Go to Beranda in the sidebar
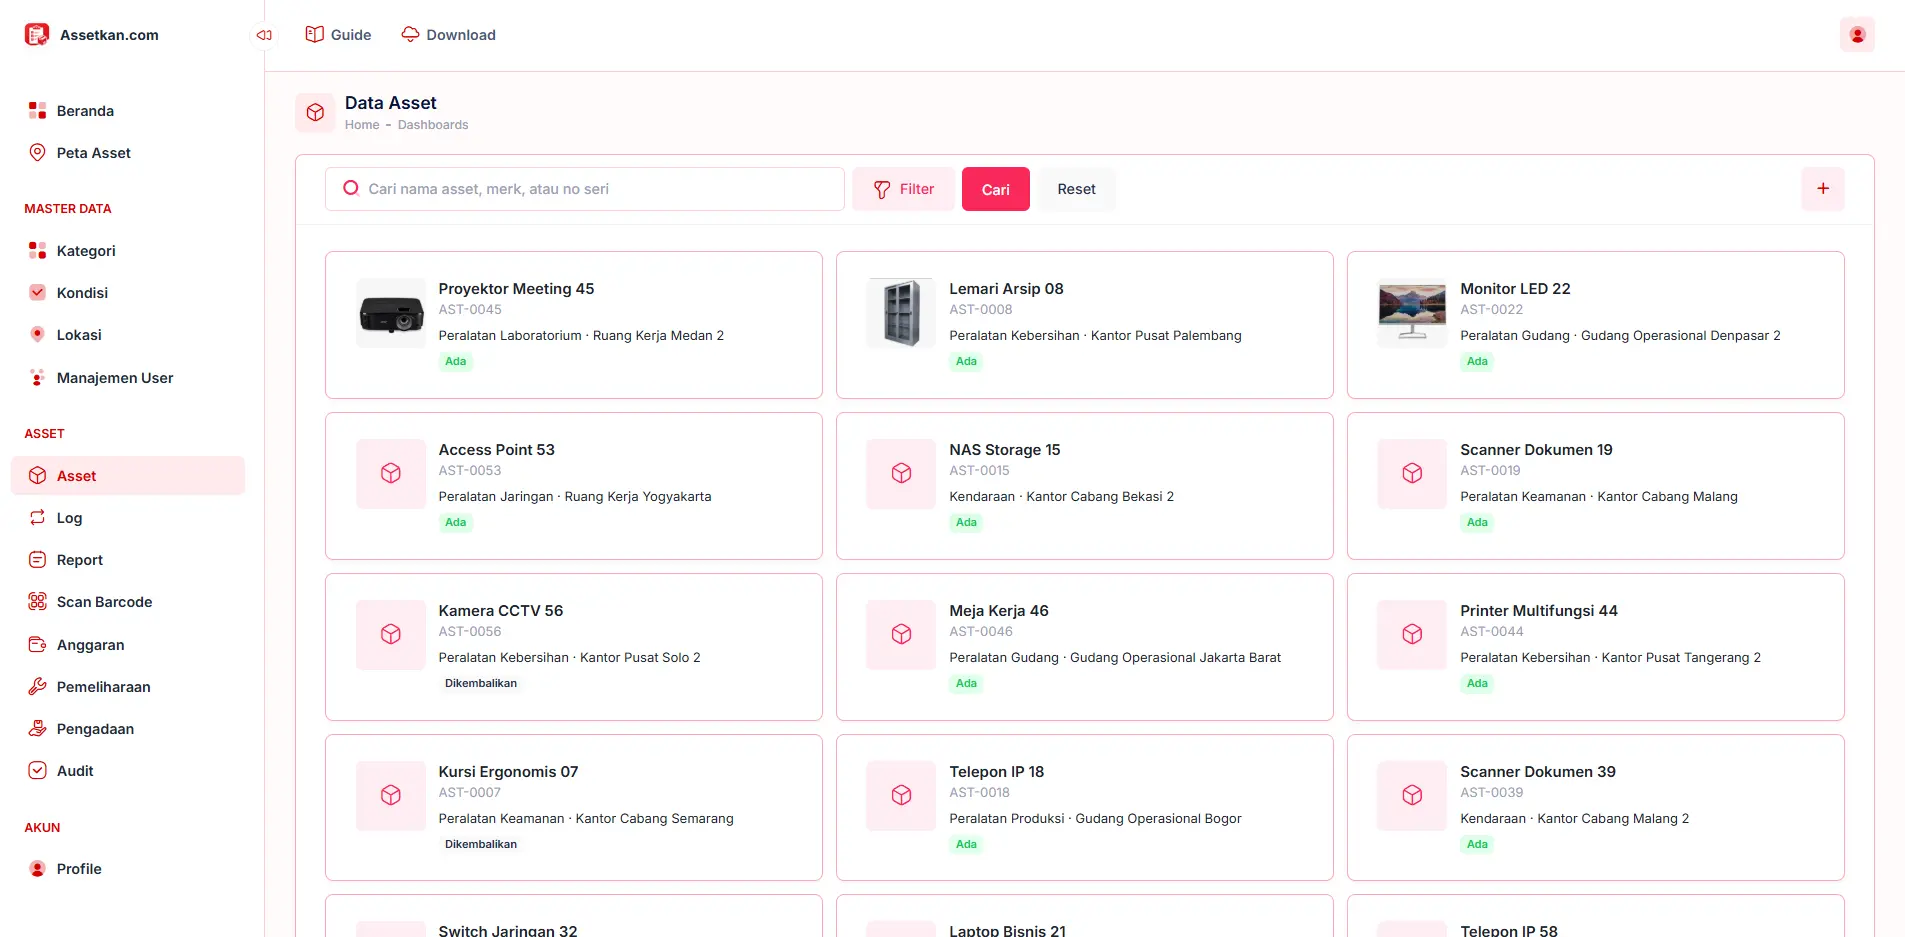The image size is (1905, 937). 128,111
